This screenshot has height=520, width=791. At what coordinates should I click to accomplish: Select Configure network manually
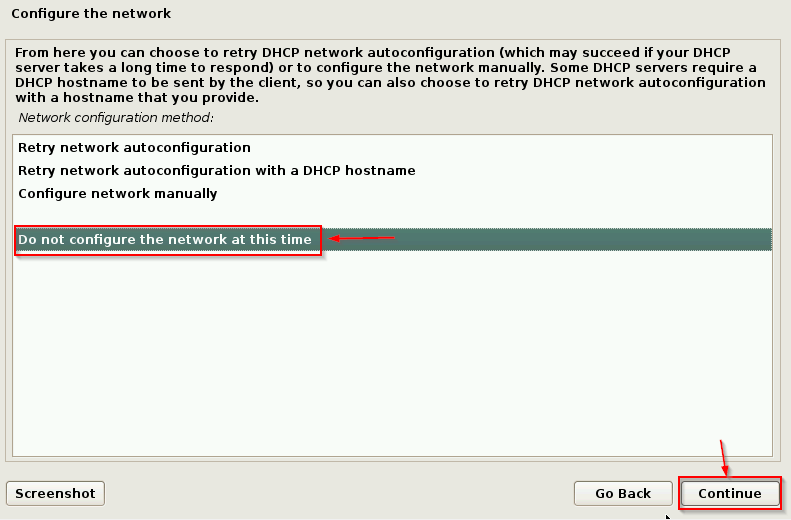pyautogui.click(x=392, y=194)
